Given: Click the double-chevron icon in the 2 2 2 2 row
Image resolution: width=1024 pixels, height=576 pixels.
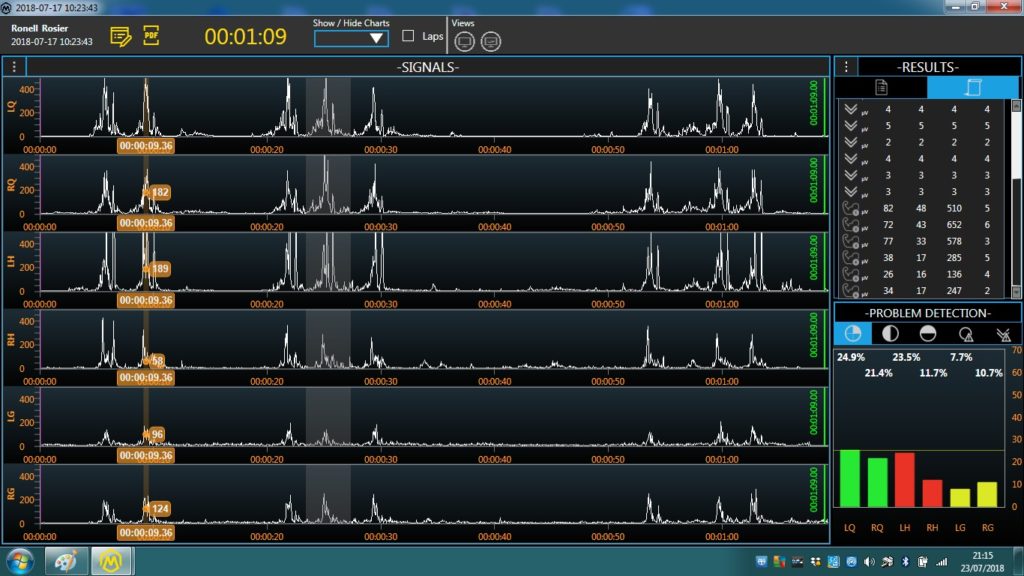Looking at the screenshot, I should (851, 142).
